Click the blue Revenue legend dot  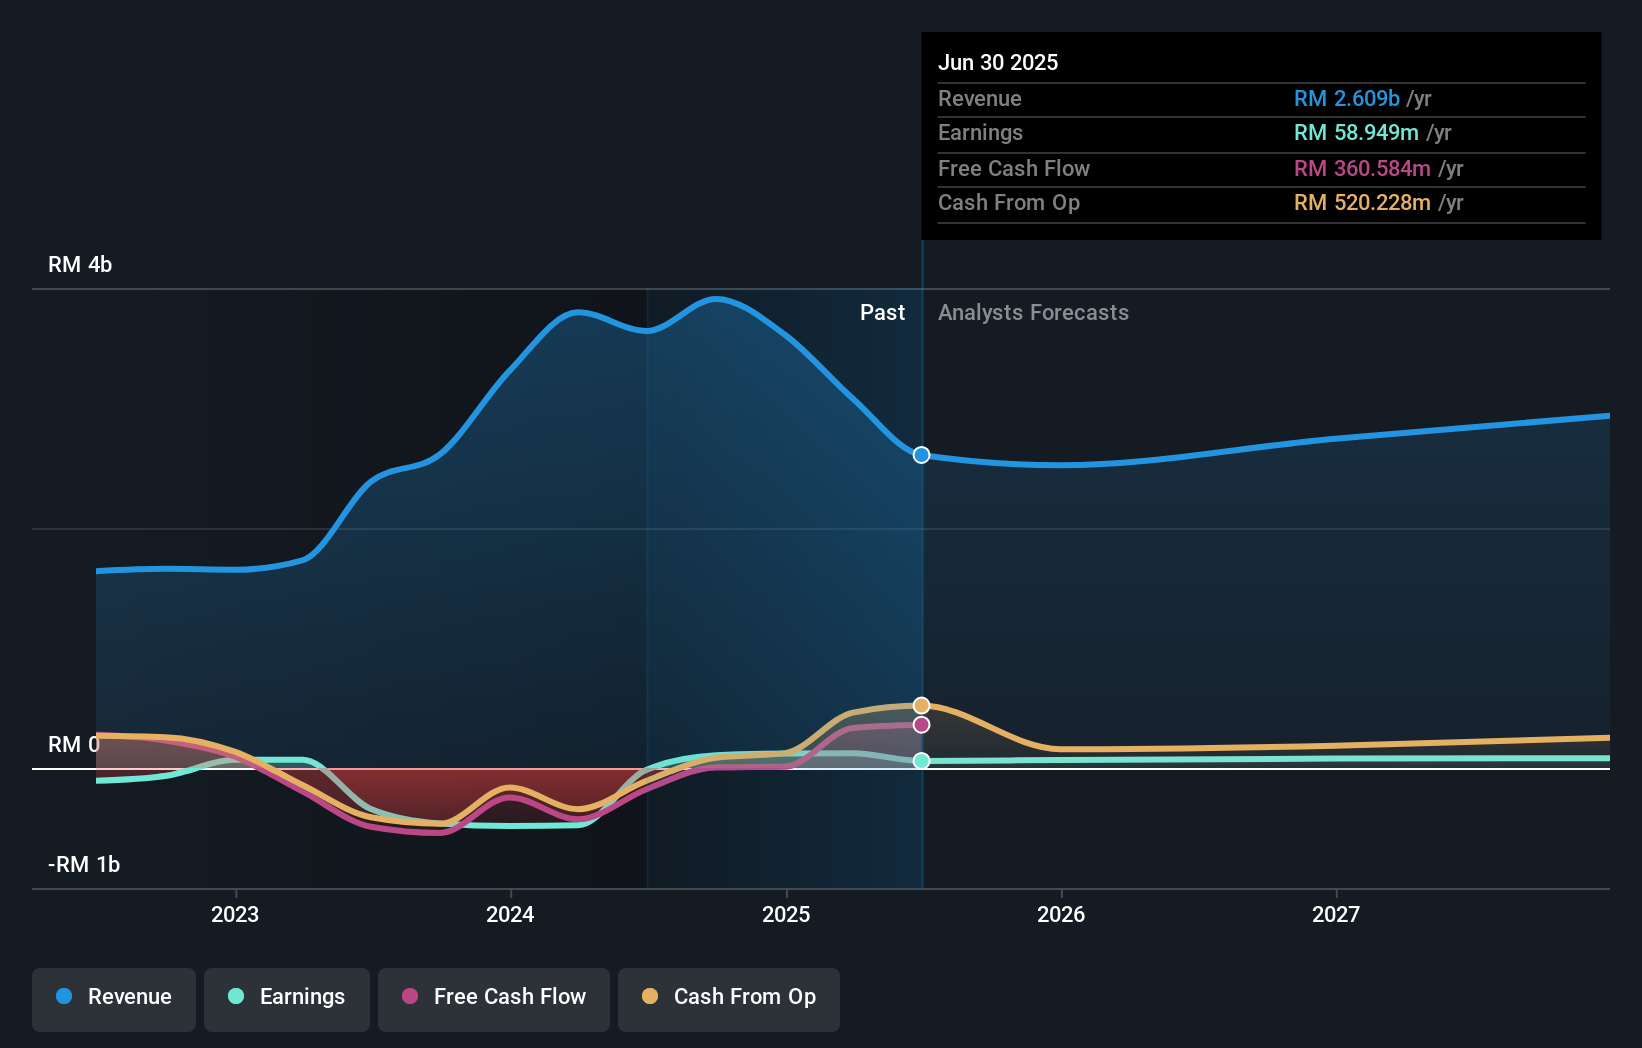coord(64,996)
